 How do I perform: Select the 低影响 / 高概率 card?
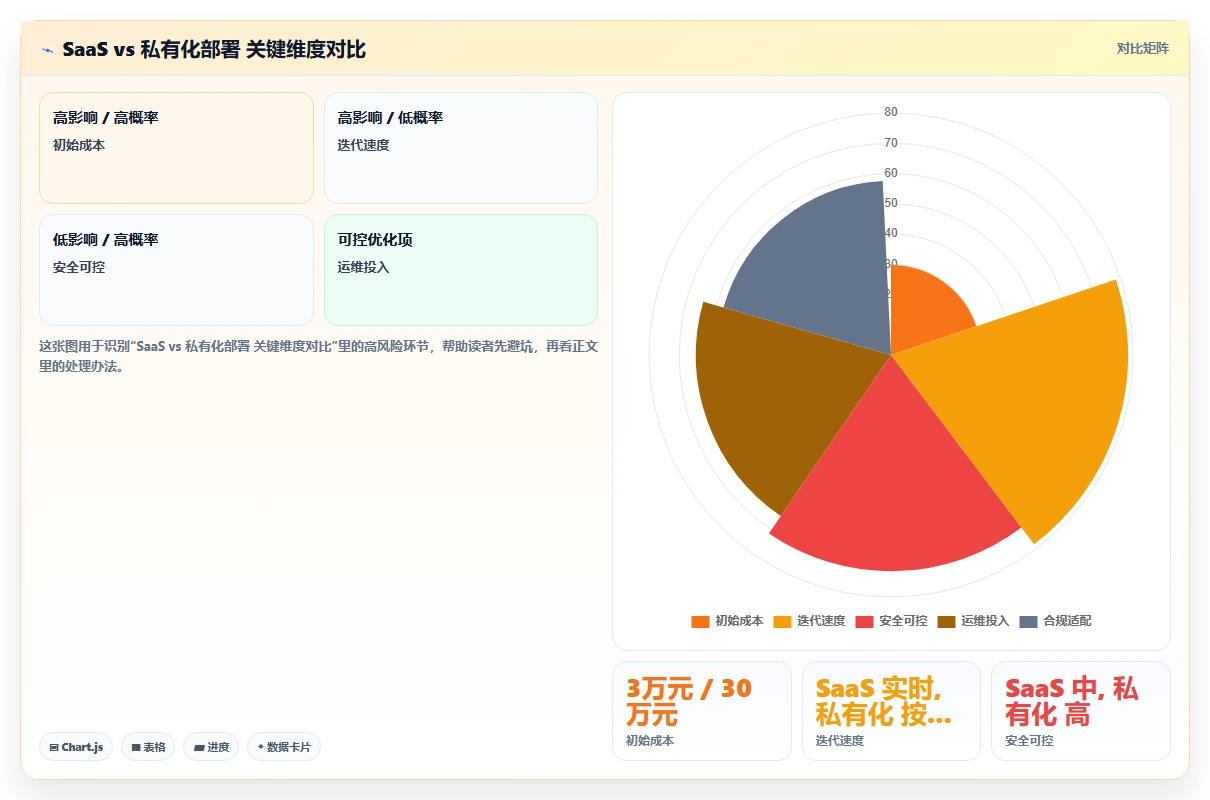tap(176, 270)
